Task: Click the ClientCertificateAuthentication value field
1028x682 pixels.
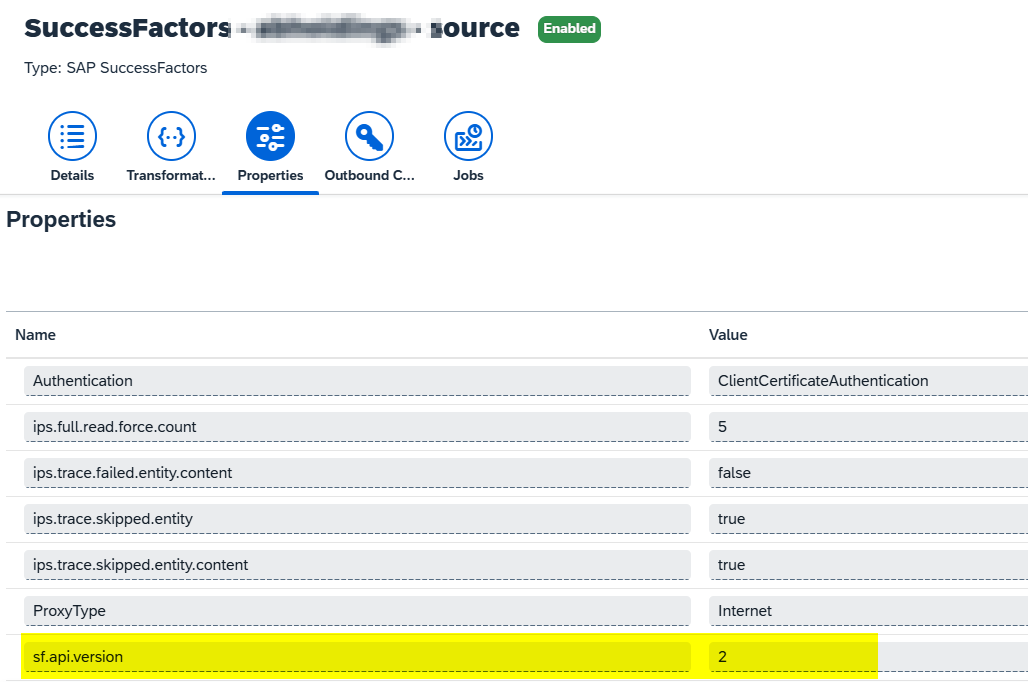Action: tap(868, 381)
